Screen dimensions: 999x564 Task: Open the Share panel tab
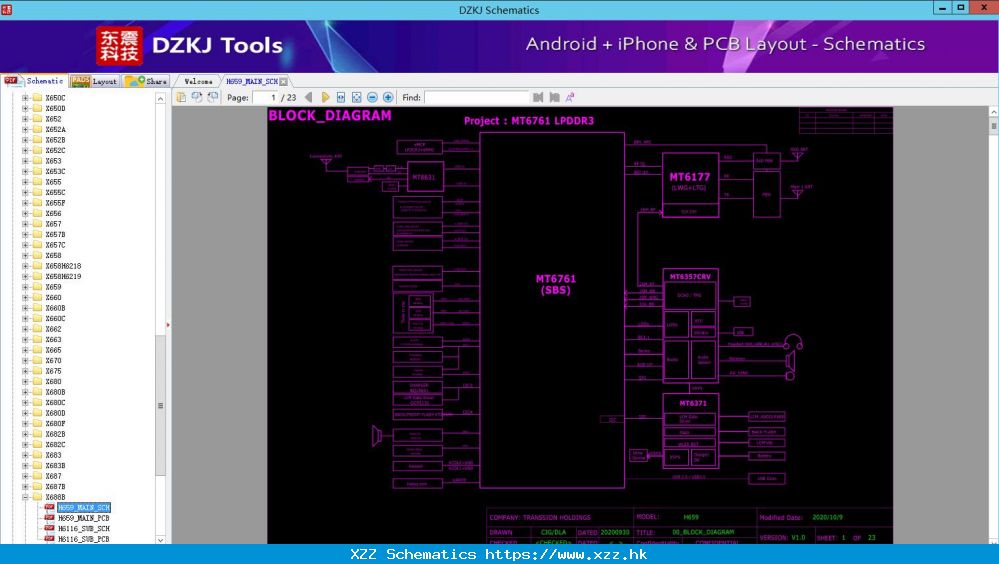point(146,81)
